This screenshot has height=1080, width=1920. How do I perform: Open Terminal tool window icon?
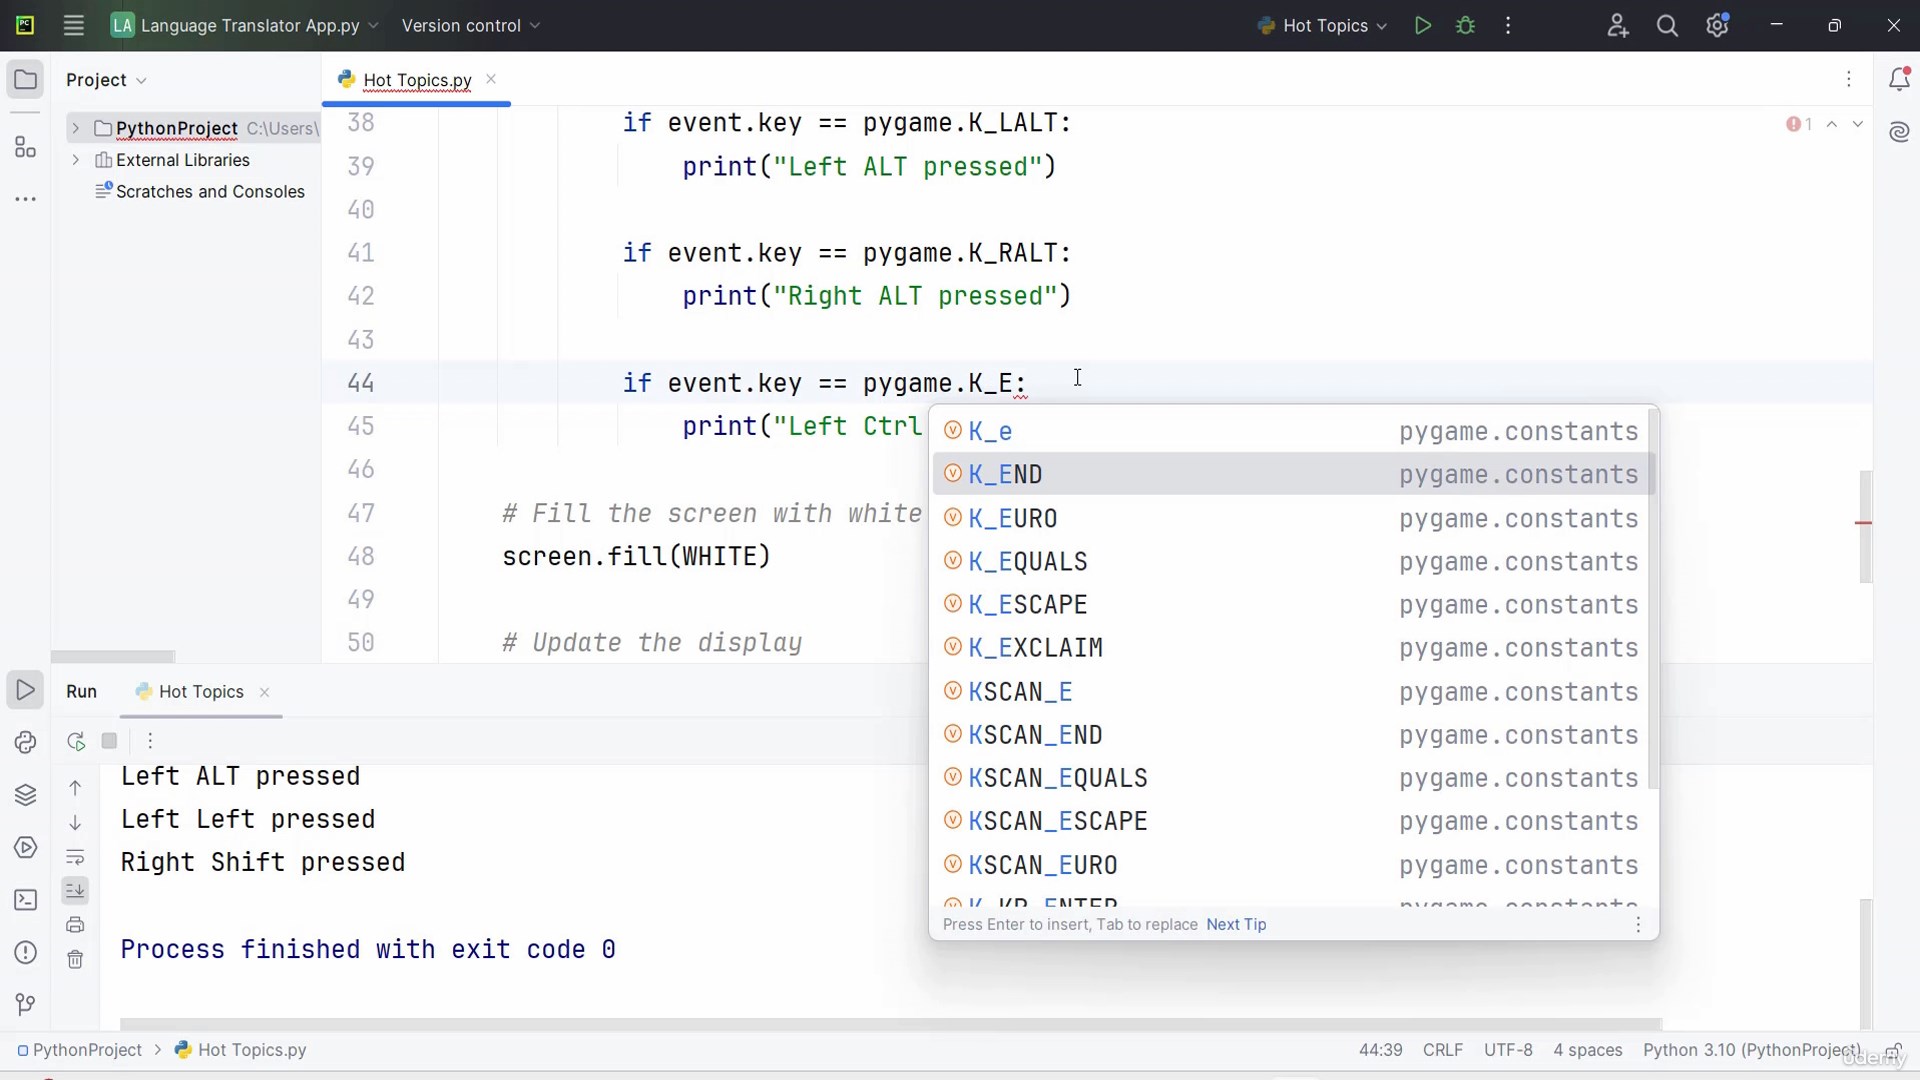(x=26, y=900)
